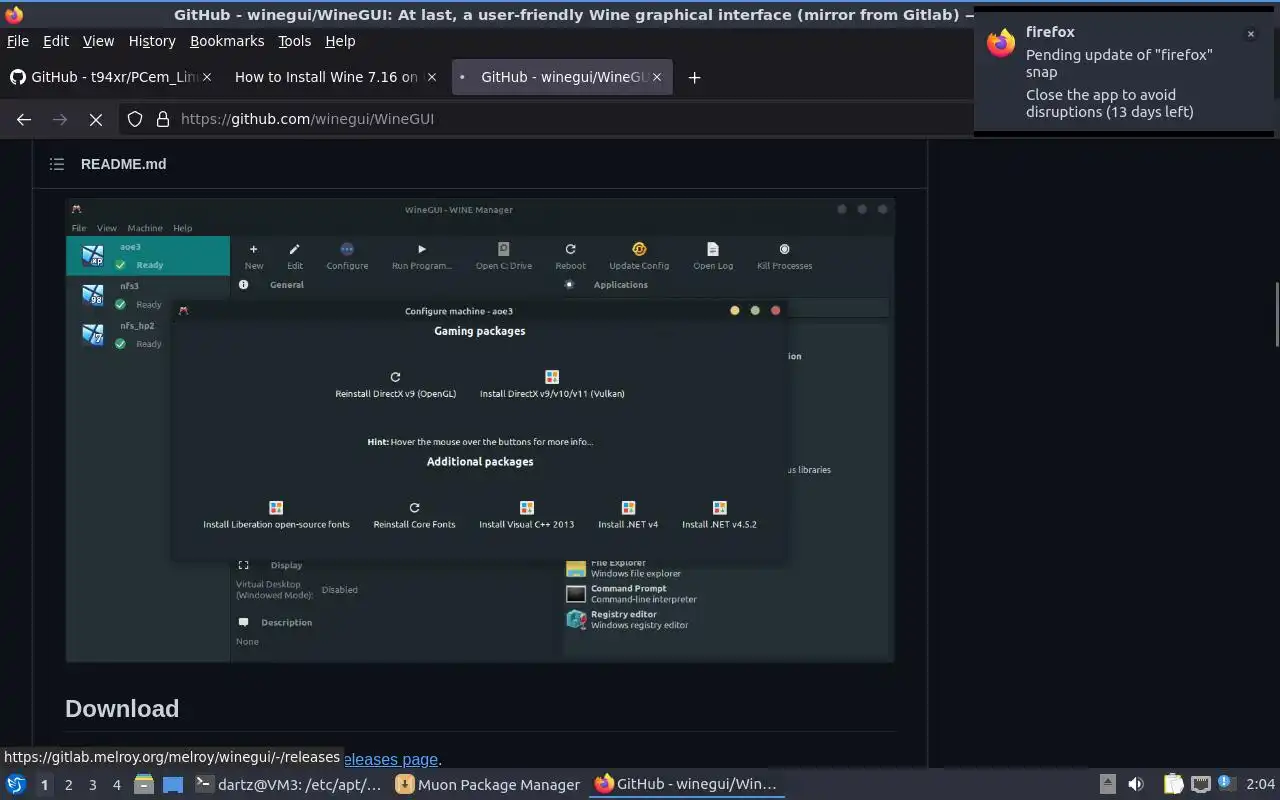The width and height of the screenshot is (1280, 800).
Task: Switch to Muon Package Manager window
Action: click(488, 785)
